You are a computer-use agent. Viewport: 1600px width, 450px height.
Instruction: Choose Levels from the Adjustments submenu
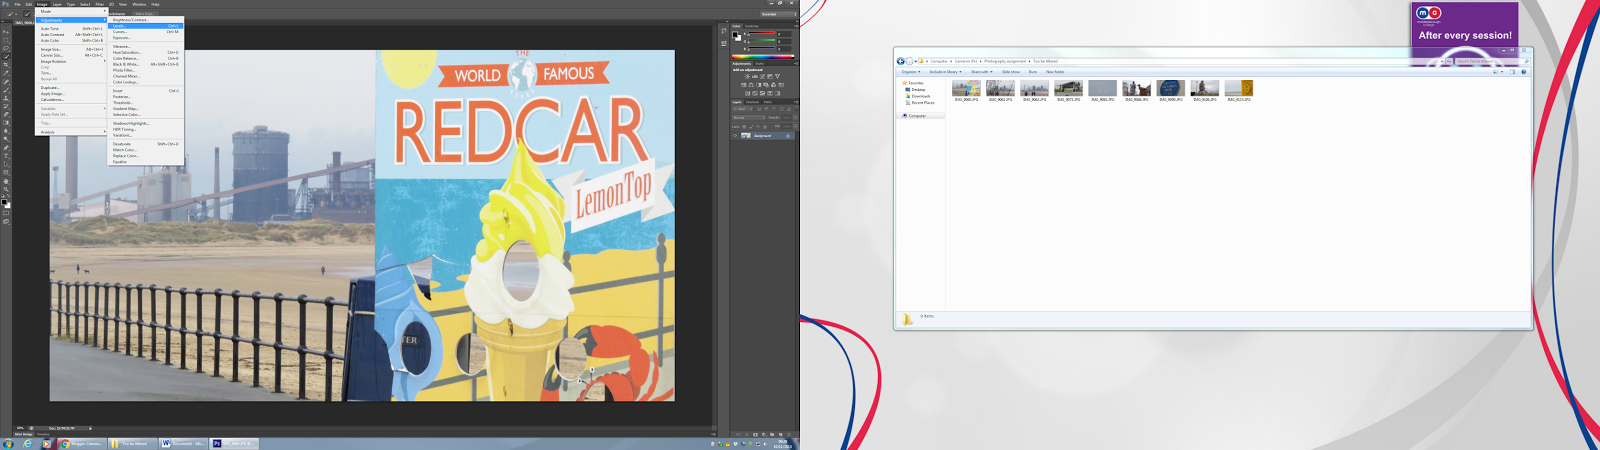pyautogui.click(x=145, y=26)
